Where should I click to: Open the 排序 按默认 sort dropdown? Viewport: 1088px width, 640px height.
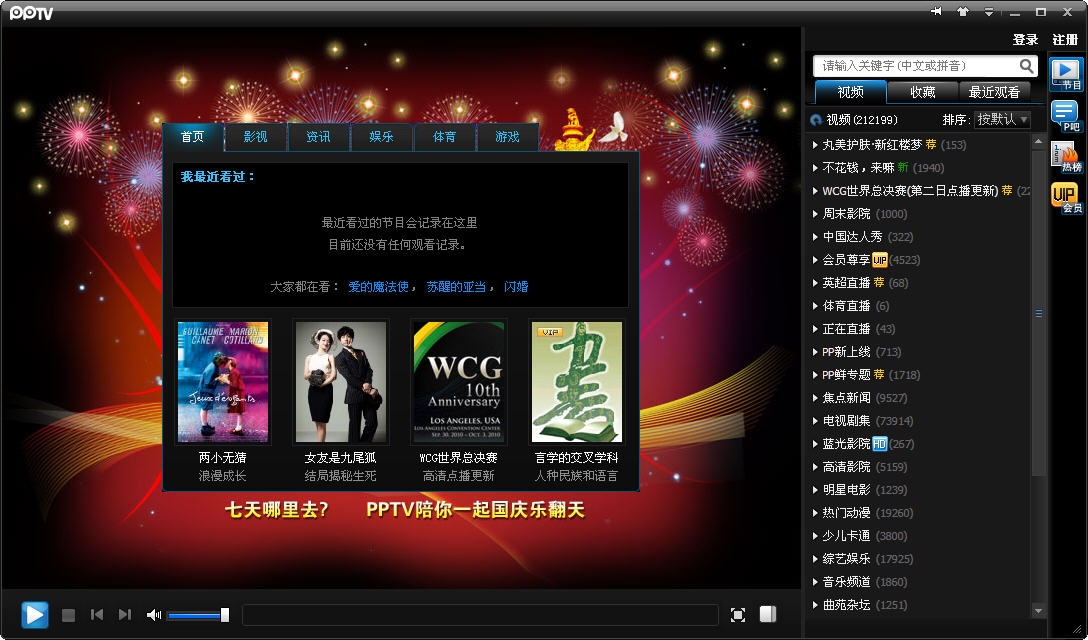[1002, 119]
